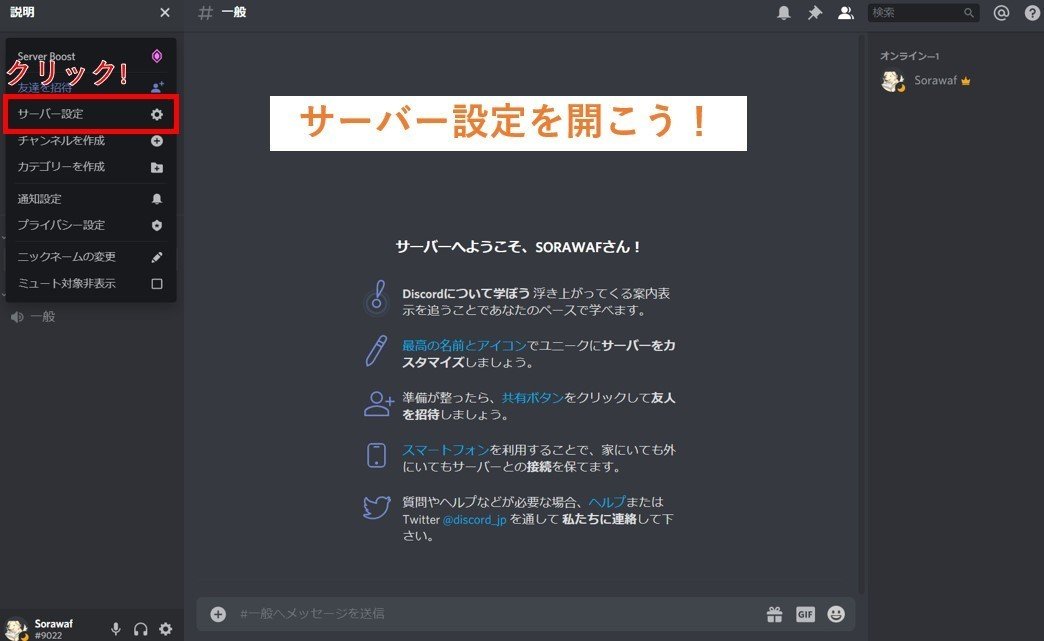
Task: Click the サーバー設定 gear icon
Action: coord(156,114)
